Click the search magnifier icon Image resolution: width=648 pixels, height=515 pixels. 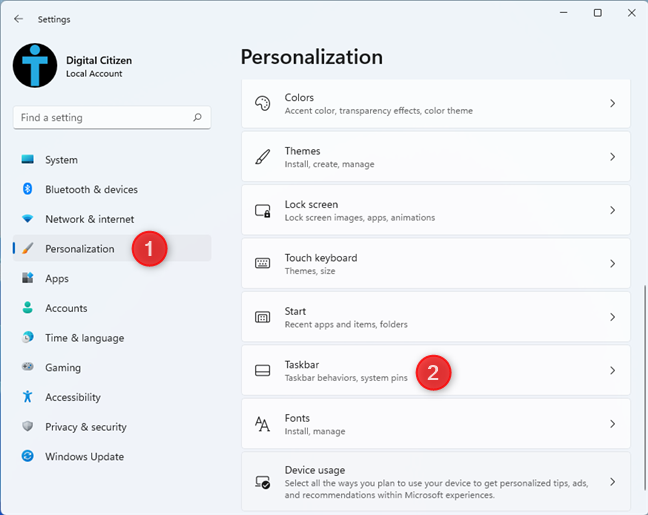click(198, 117)
